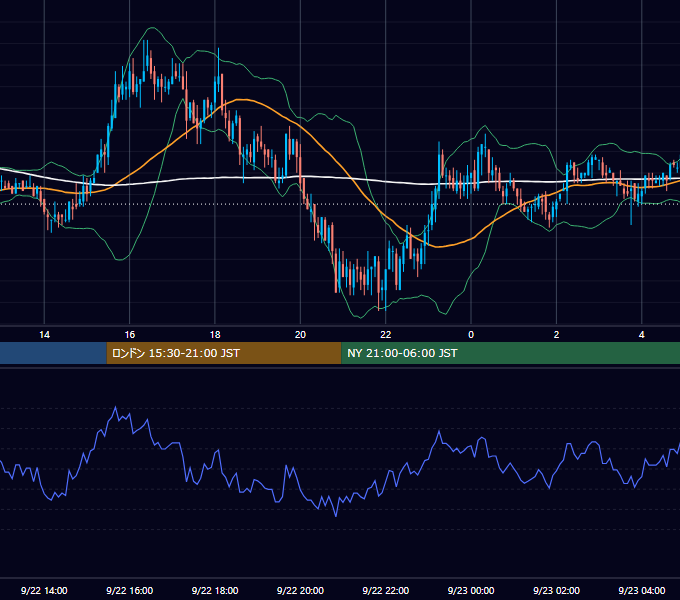This screenshot has width=680, height=600.
Task: Click the 22 hour label on the price chart axis
Action: click(x=386, y=335)
